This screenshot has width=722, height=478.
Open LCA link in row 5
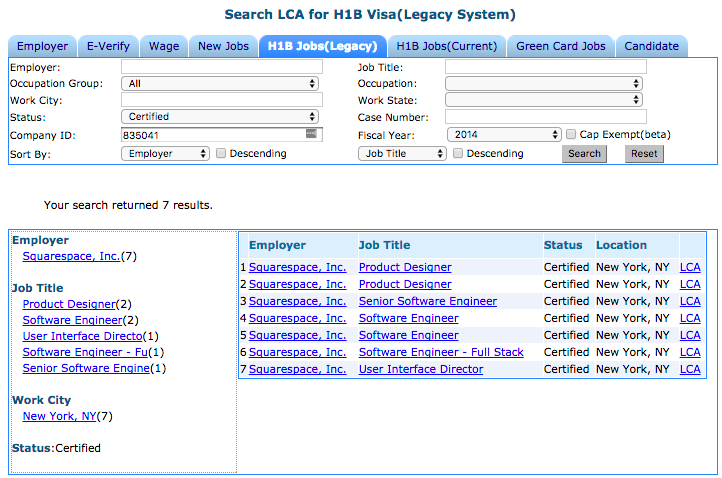690,335
